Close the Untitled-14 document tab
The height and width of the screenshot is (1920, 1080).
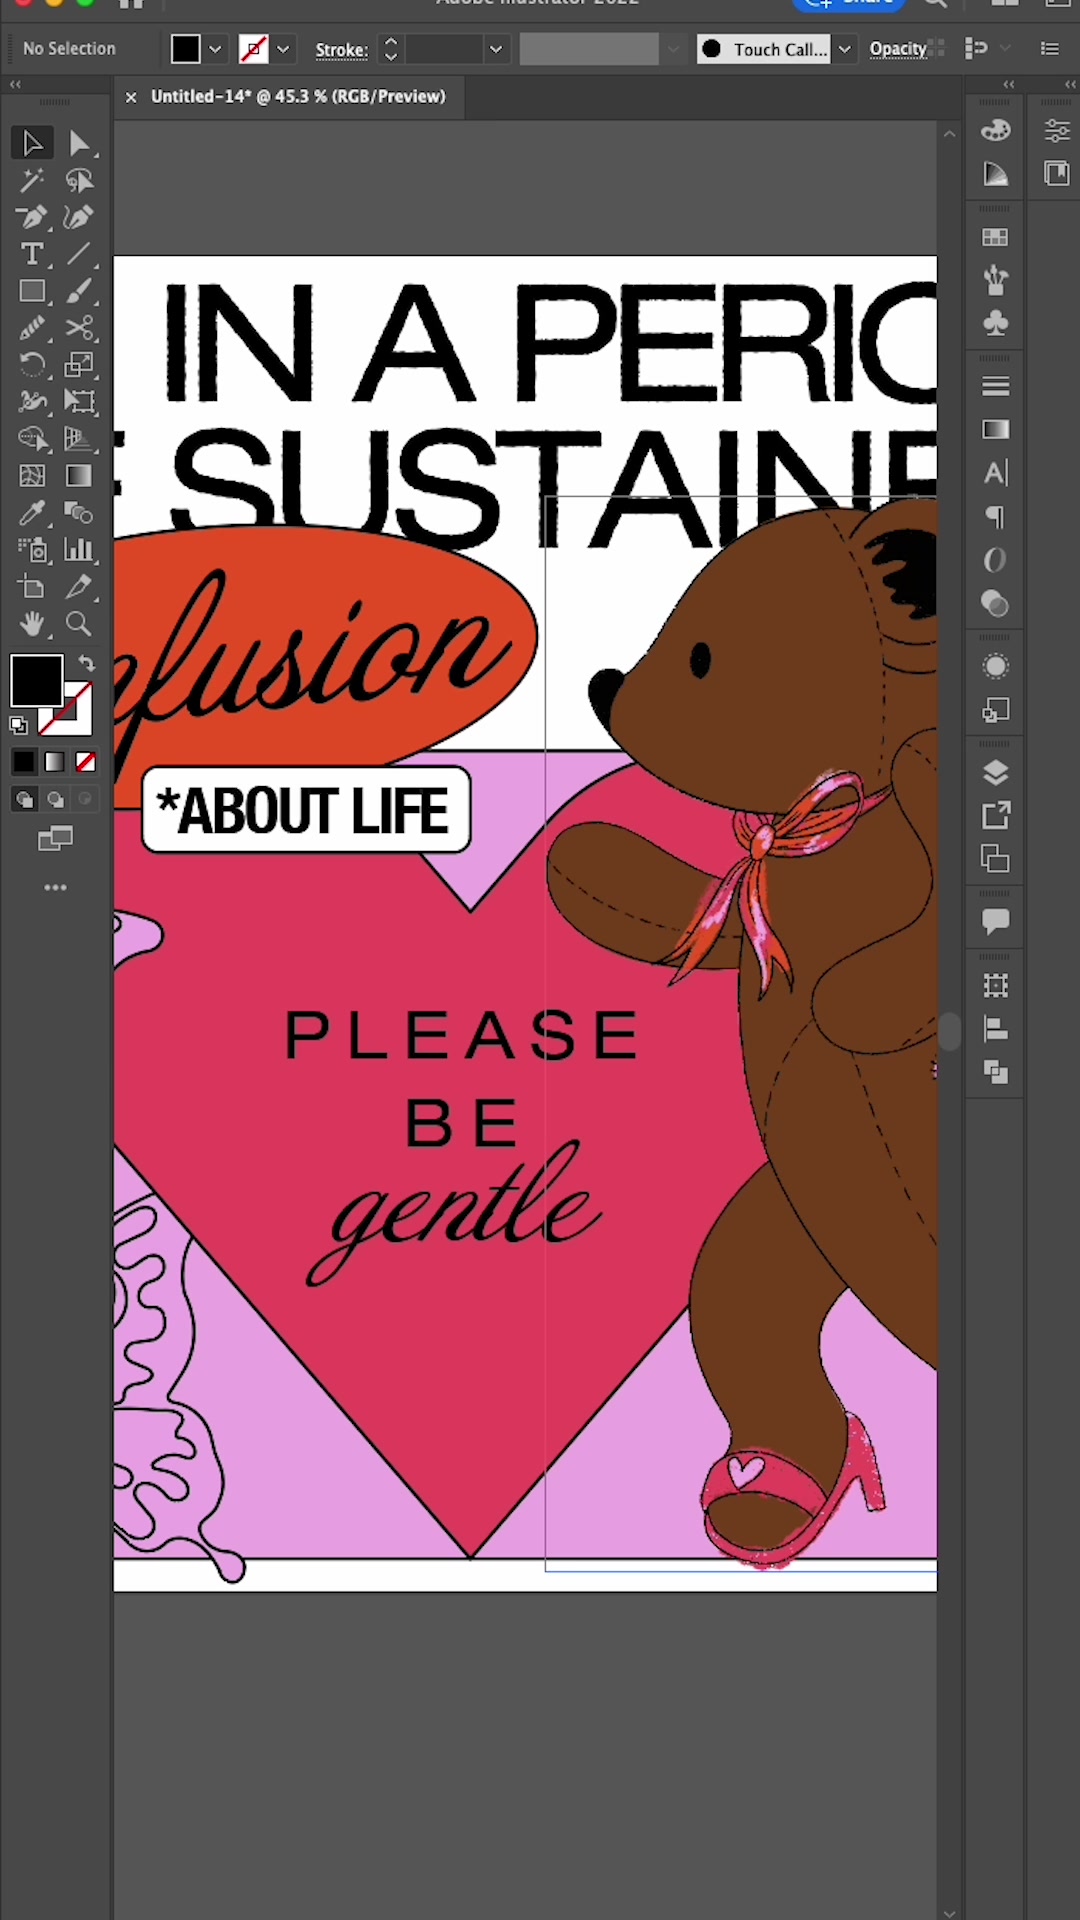(131, 97)
